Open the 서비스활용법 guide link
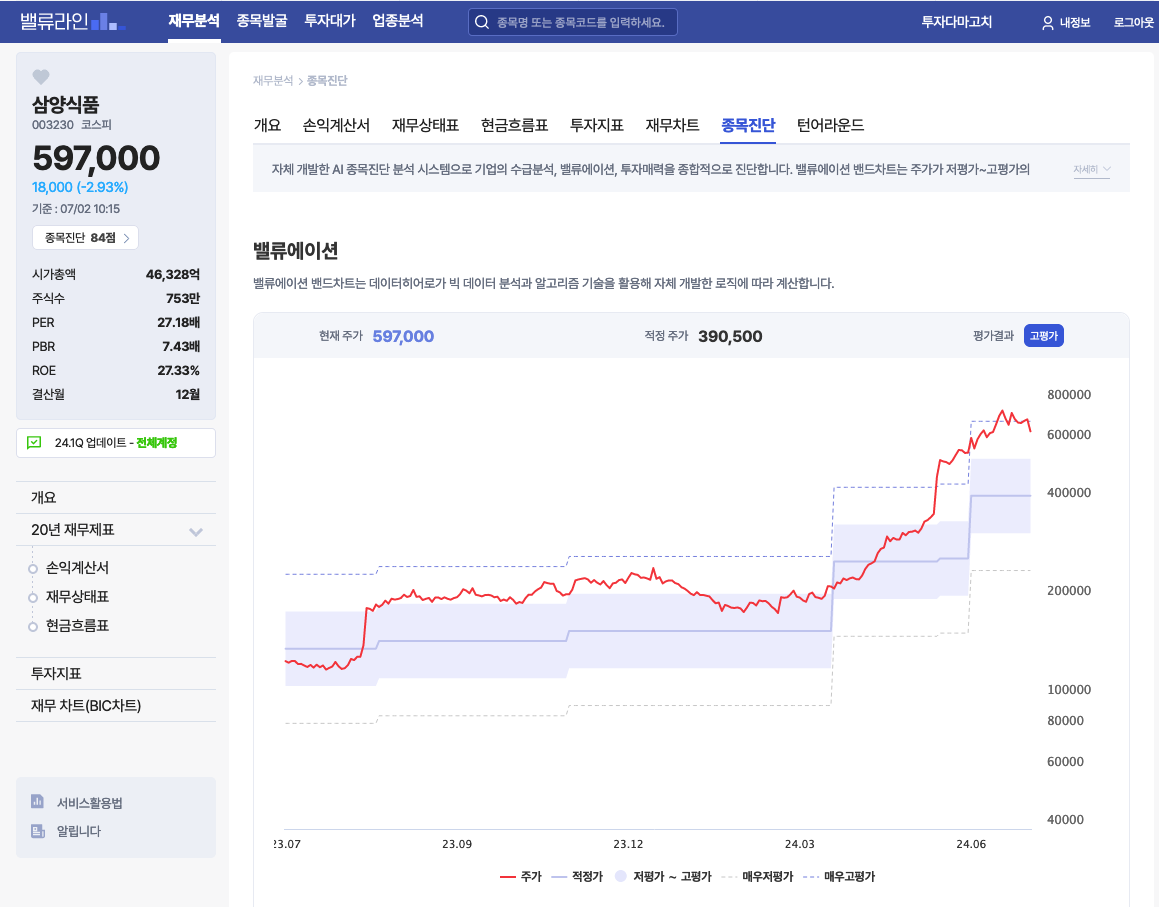The image size is (1159, 907). 89,803
